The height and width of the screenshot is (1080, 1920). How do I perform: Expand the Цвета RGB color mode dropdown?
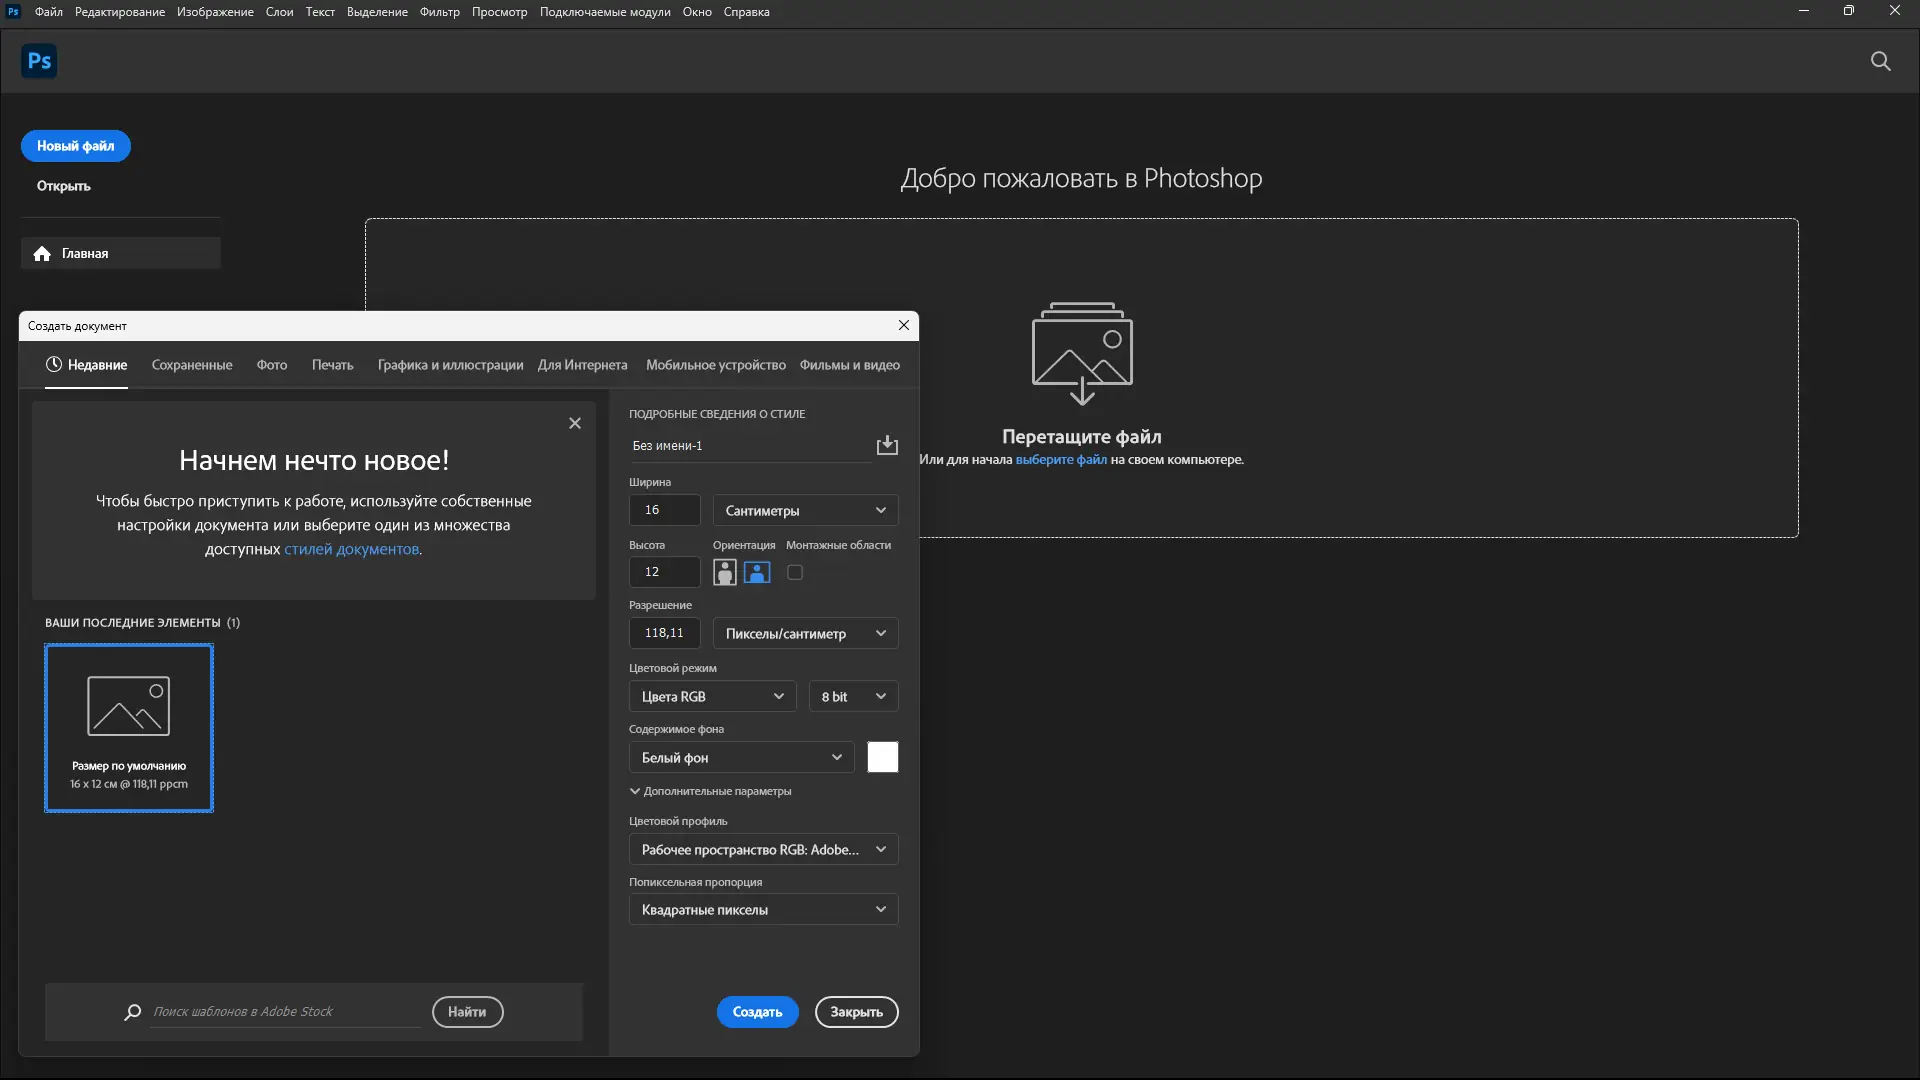712,696
